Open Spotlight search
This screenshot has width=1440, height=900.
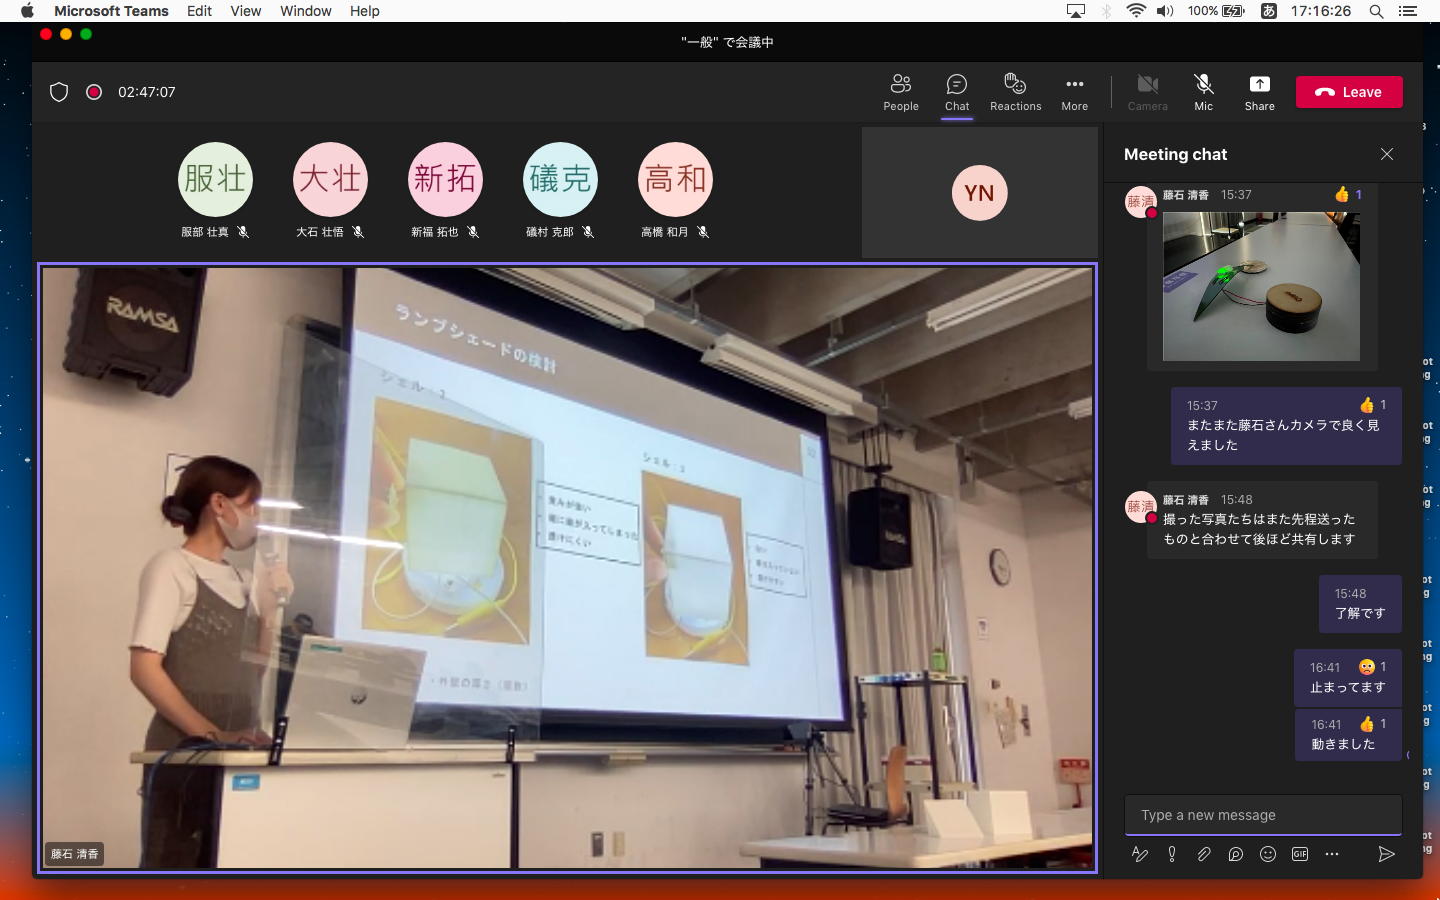[x=1376, y=11]
